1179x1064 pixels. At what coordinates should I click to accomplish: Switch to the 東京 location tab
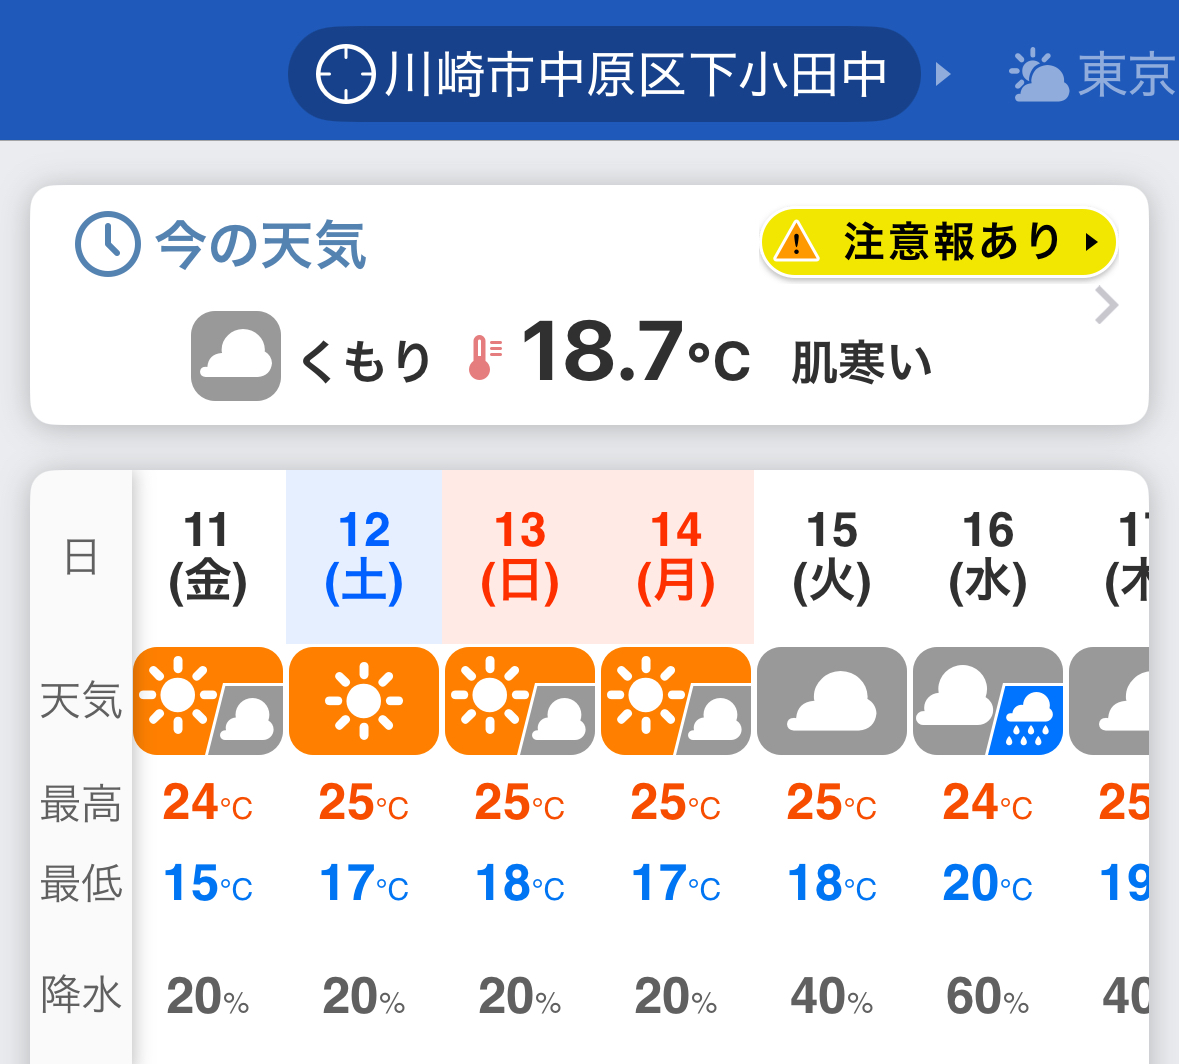click(1125, 76)
